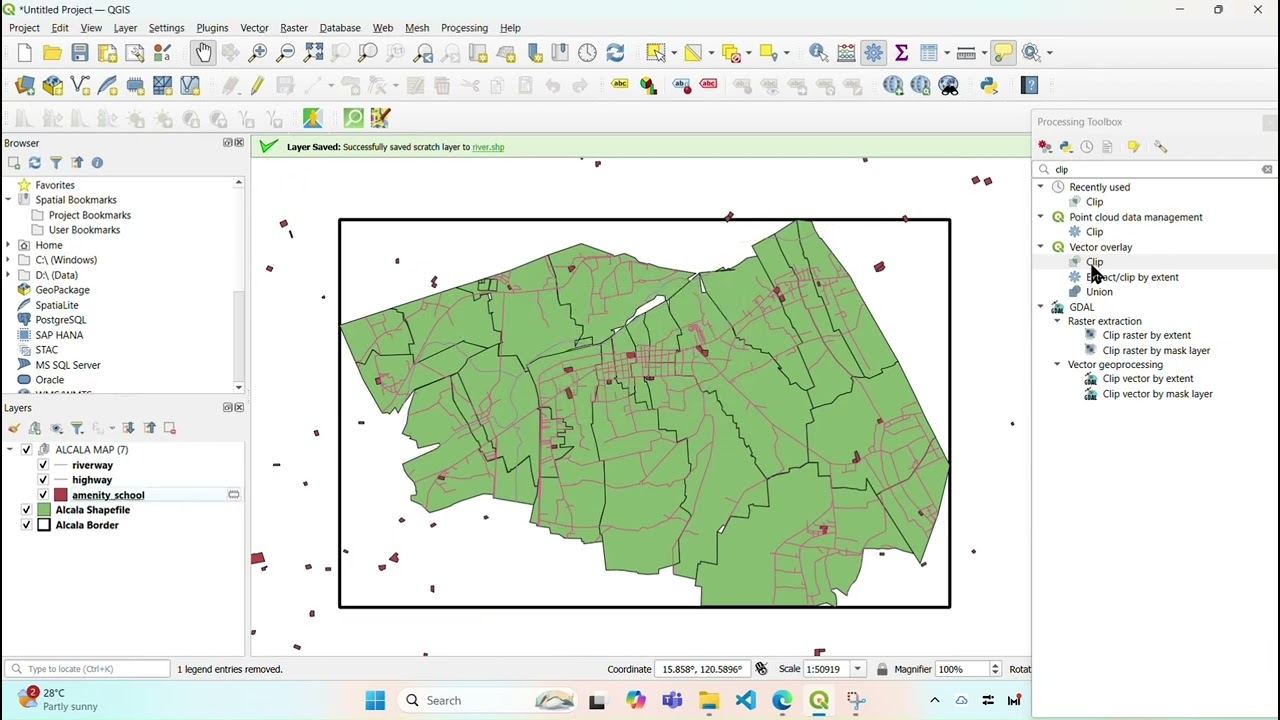Create a new project with the New icon
Screen dimensions: 1280x720
[x=25, y=53]
